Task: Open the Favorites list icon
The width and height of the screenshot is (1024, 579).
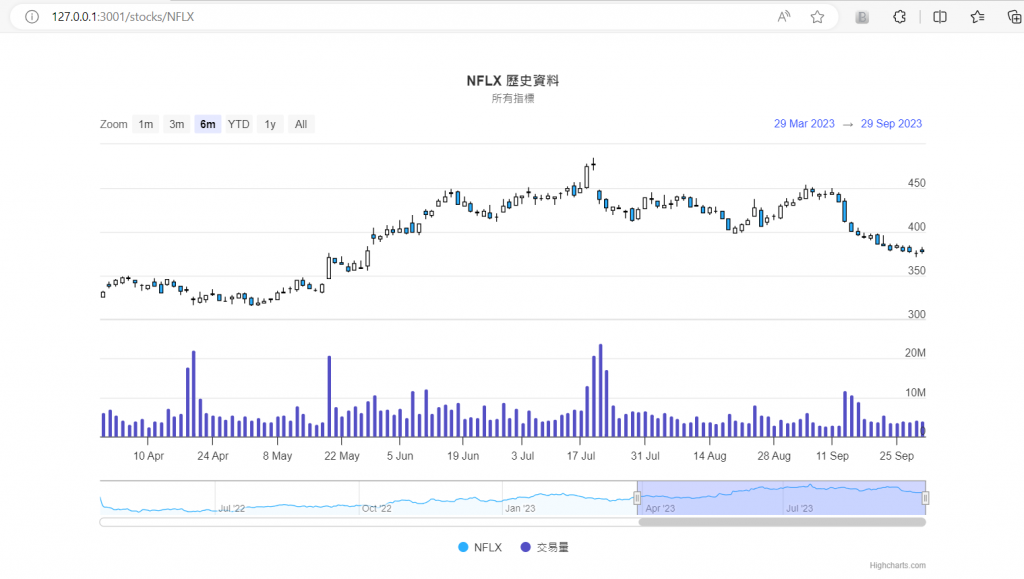Action: pos(977,17)
